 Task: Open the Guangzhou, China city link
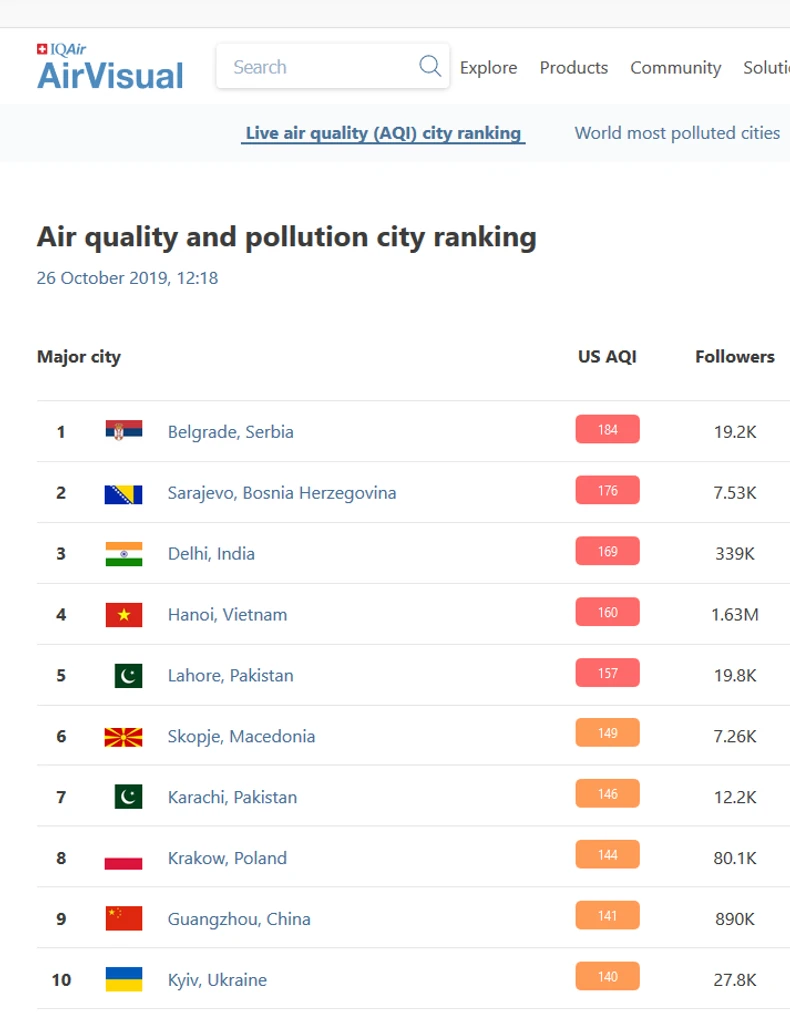point(239,919)
